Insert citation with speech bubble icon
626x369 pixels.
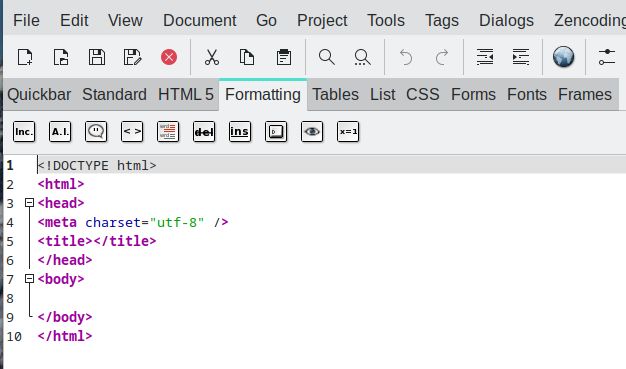96,132
